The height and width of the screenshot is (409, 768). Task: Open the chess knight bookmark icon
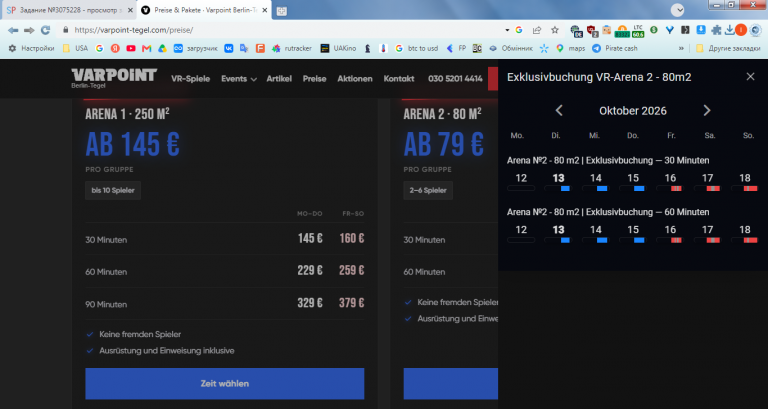coord(367,48)
